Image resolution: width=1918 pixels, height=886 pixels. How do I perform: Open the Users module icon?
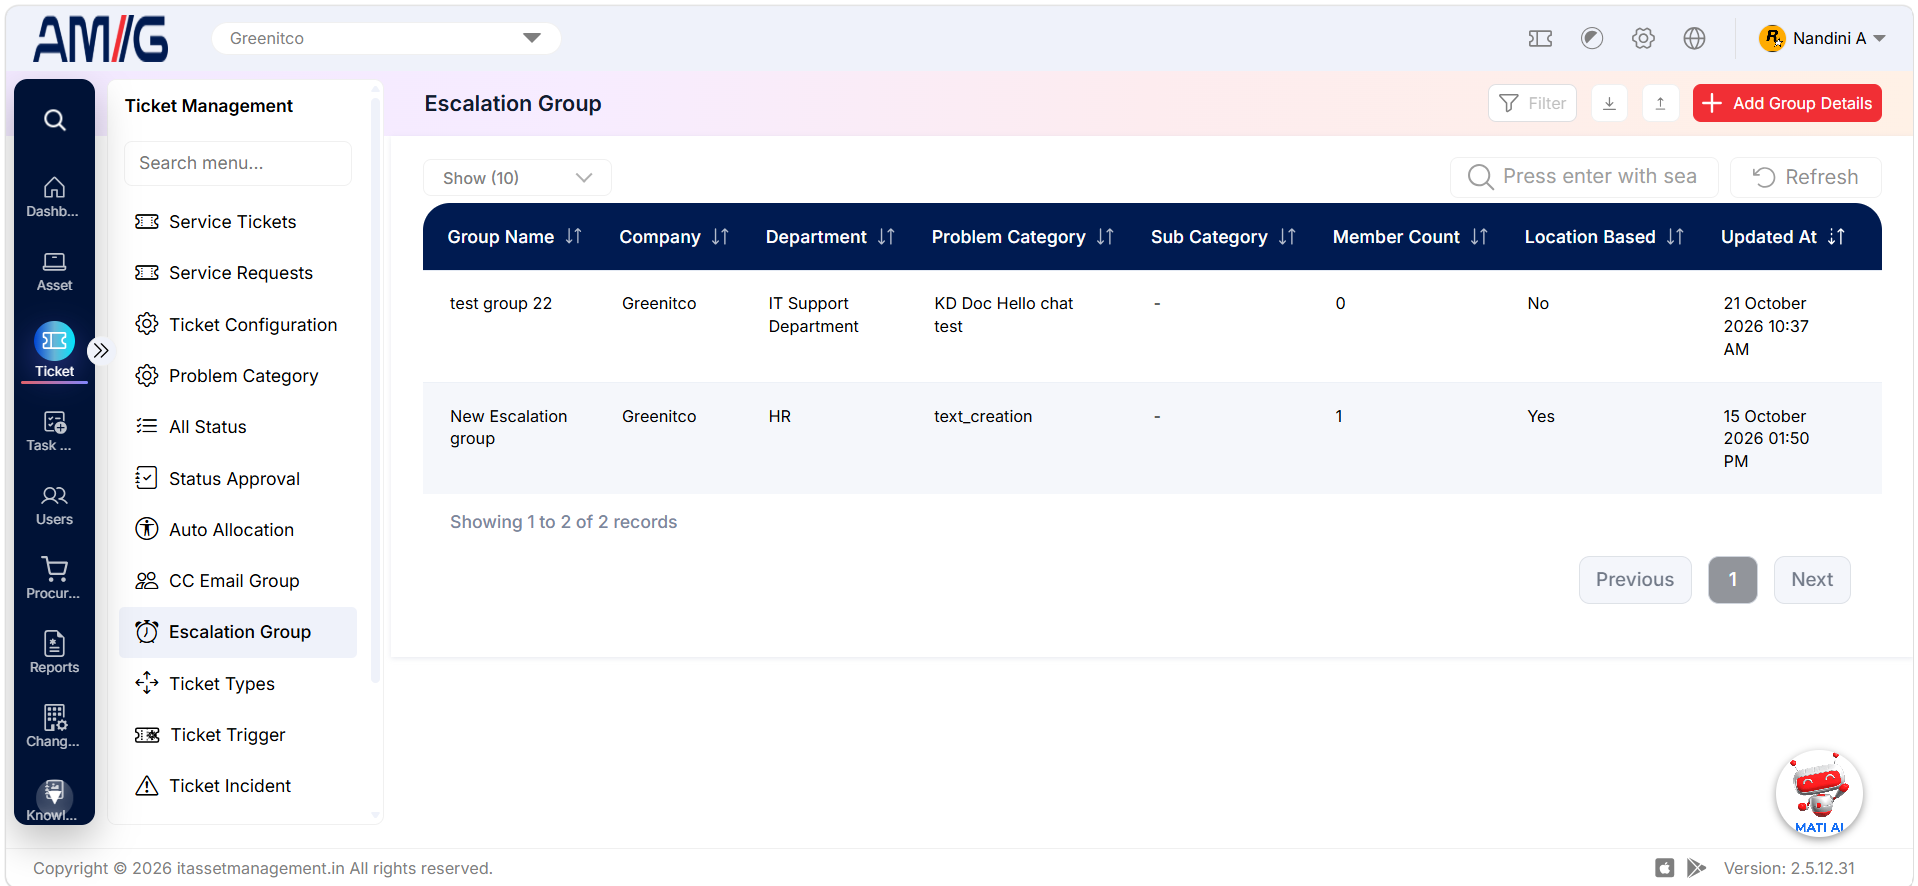tap(54, 505)
